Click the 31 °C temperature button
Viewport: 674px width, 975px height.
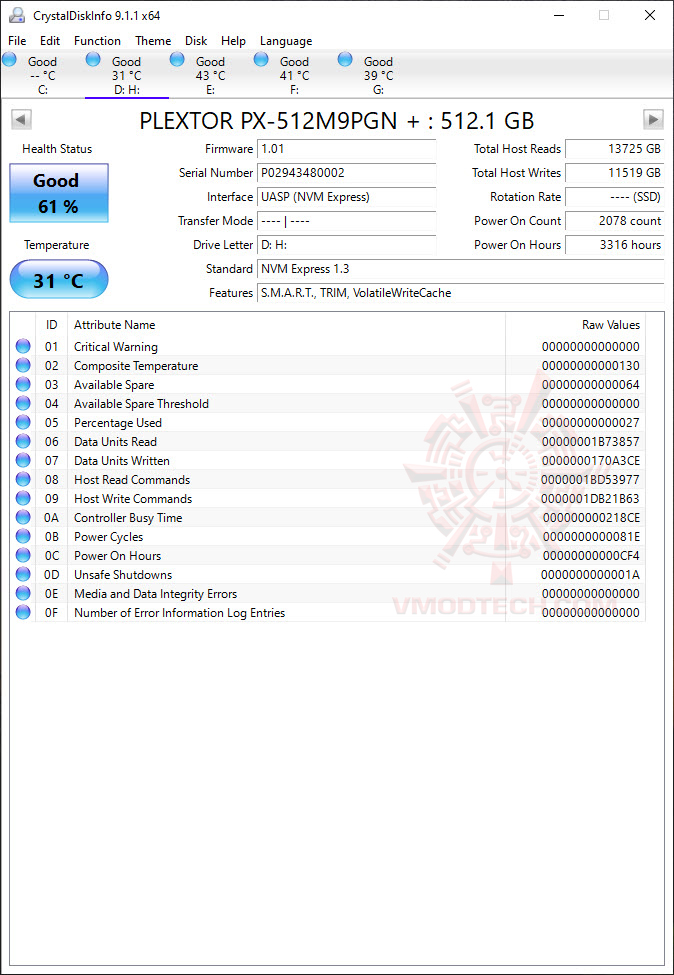coord(59,279)
